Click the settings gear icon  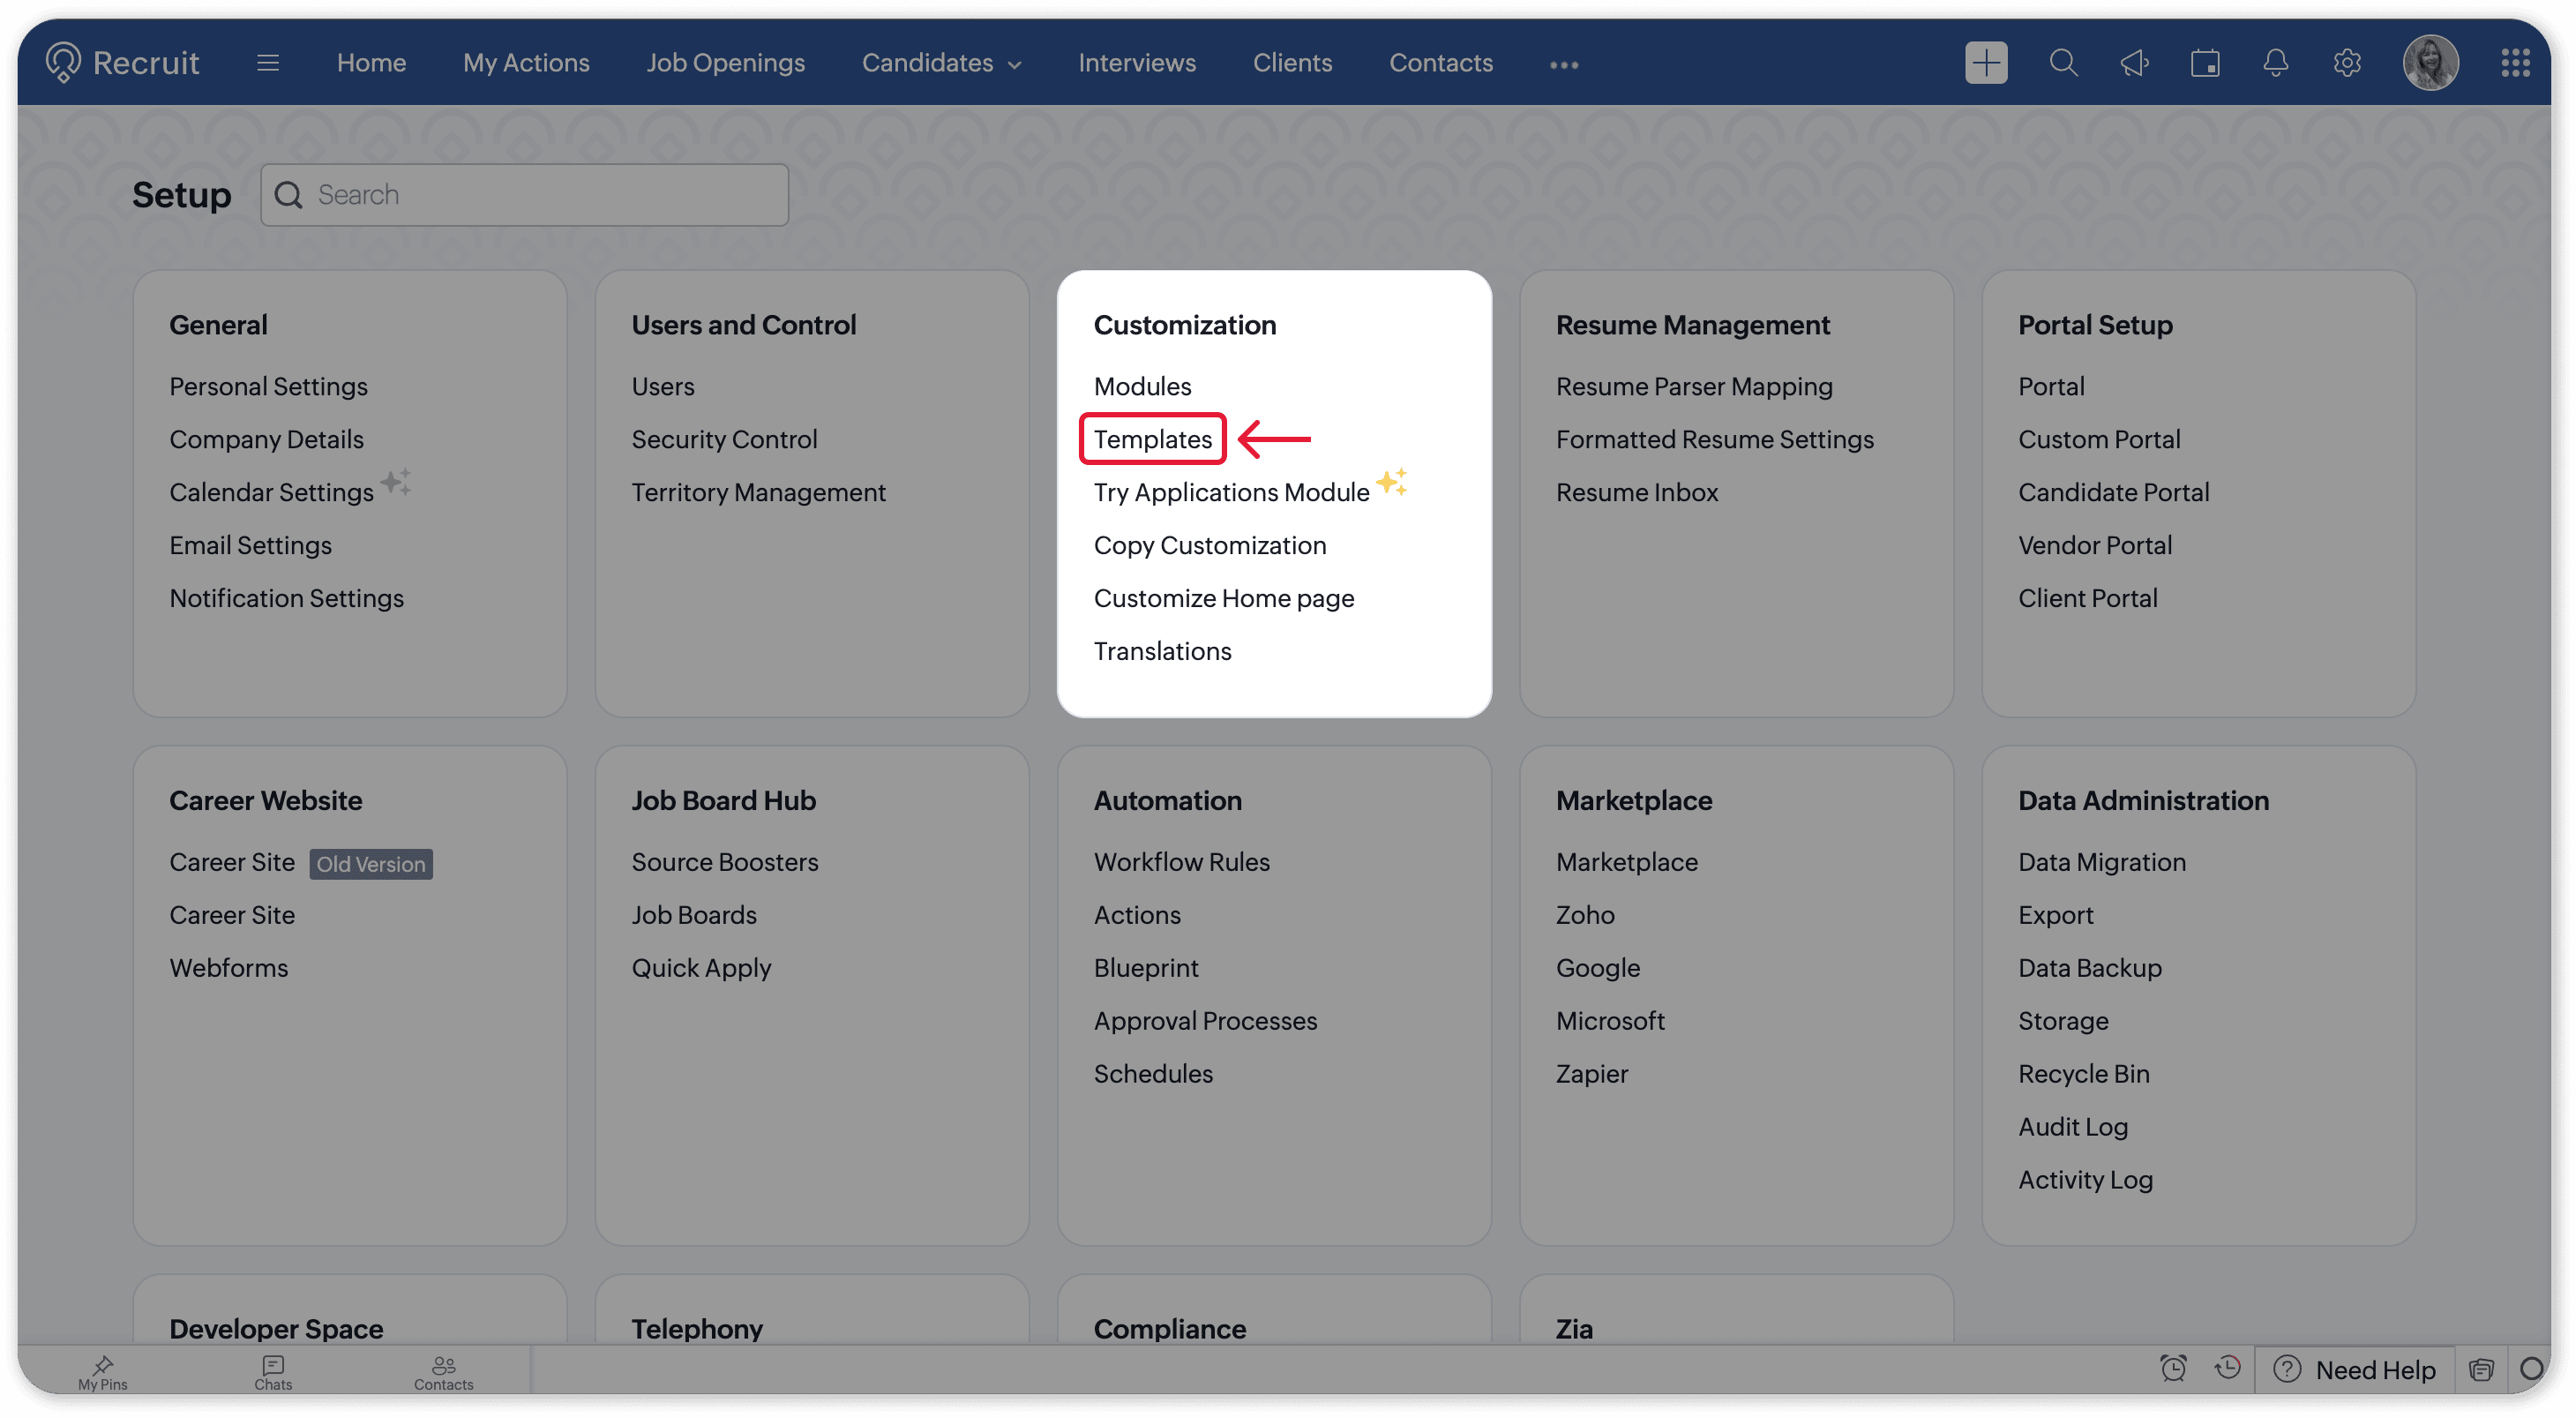pyautogui.click(x=2347, y=63)
